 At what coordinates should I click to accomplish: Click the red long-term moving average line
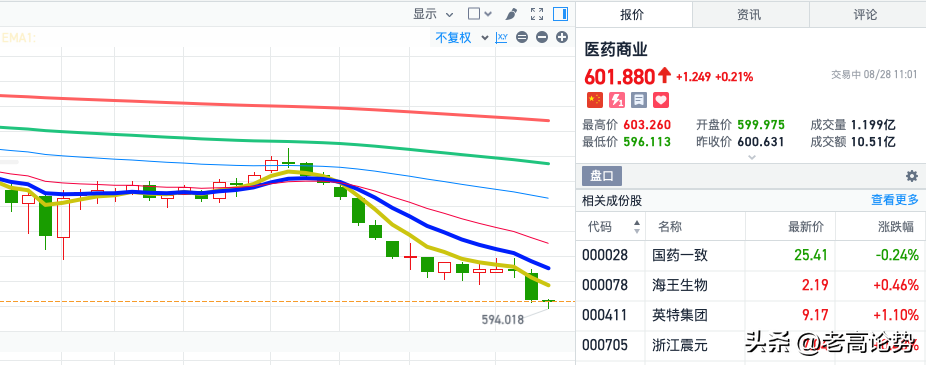click(x=275, y=106)
